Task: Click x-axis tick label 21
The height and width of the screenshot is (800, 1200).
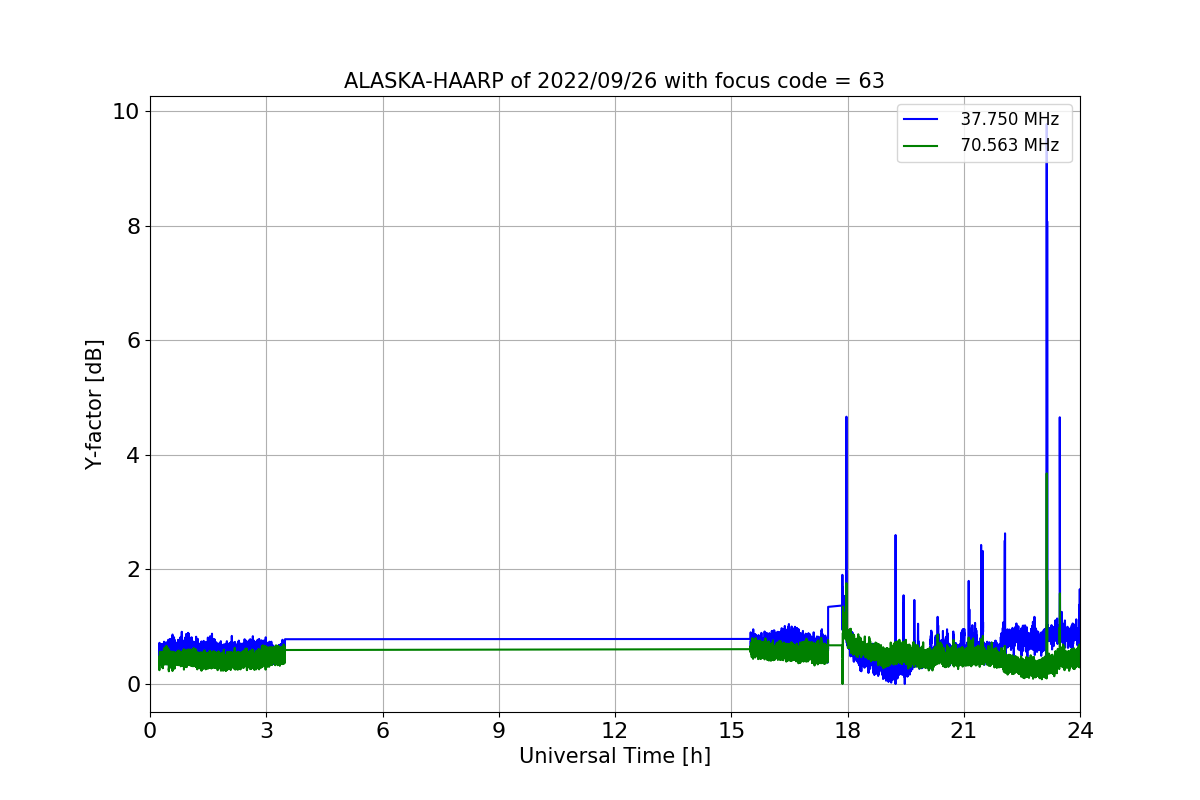Action: 963,731
